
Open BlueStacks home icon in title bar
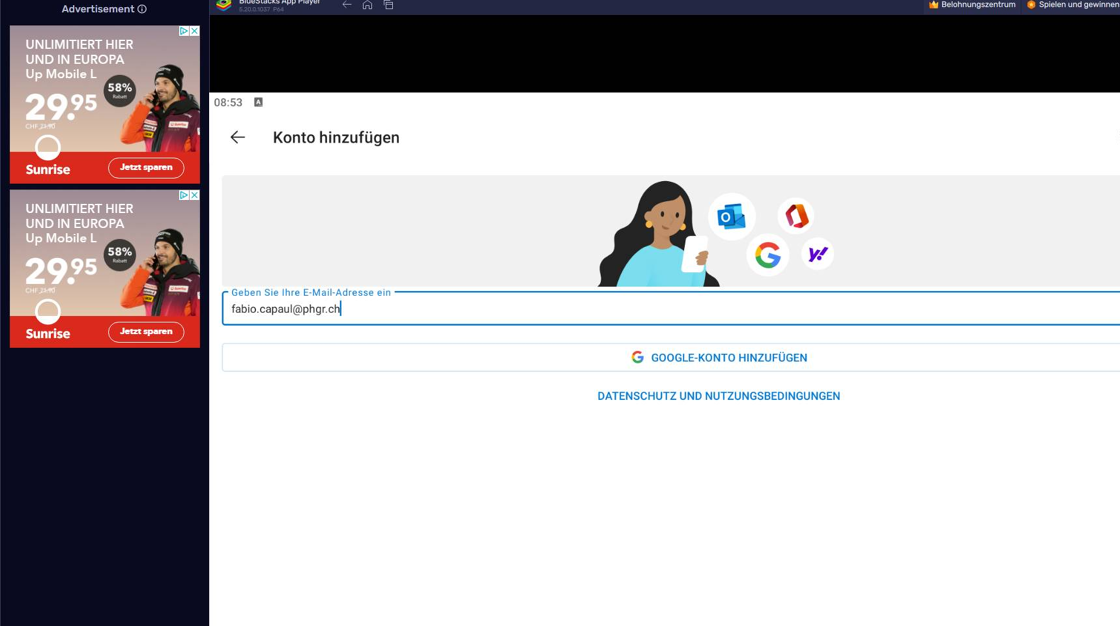coord(367,4)
